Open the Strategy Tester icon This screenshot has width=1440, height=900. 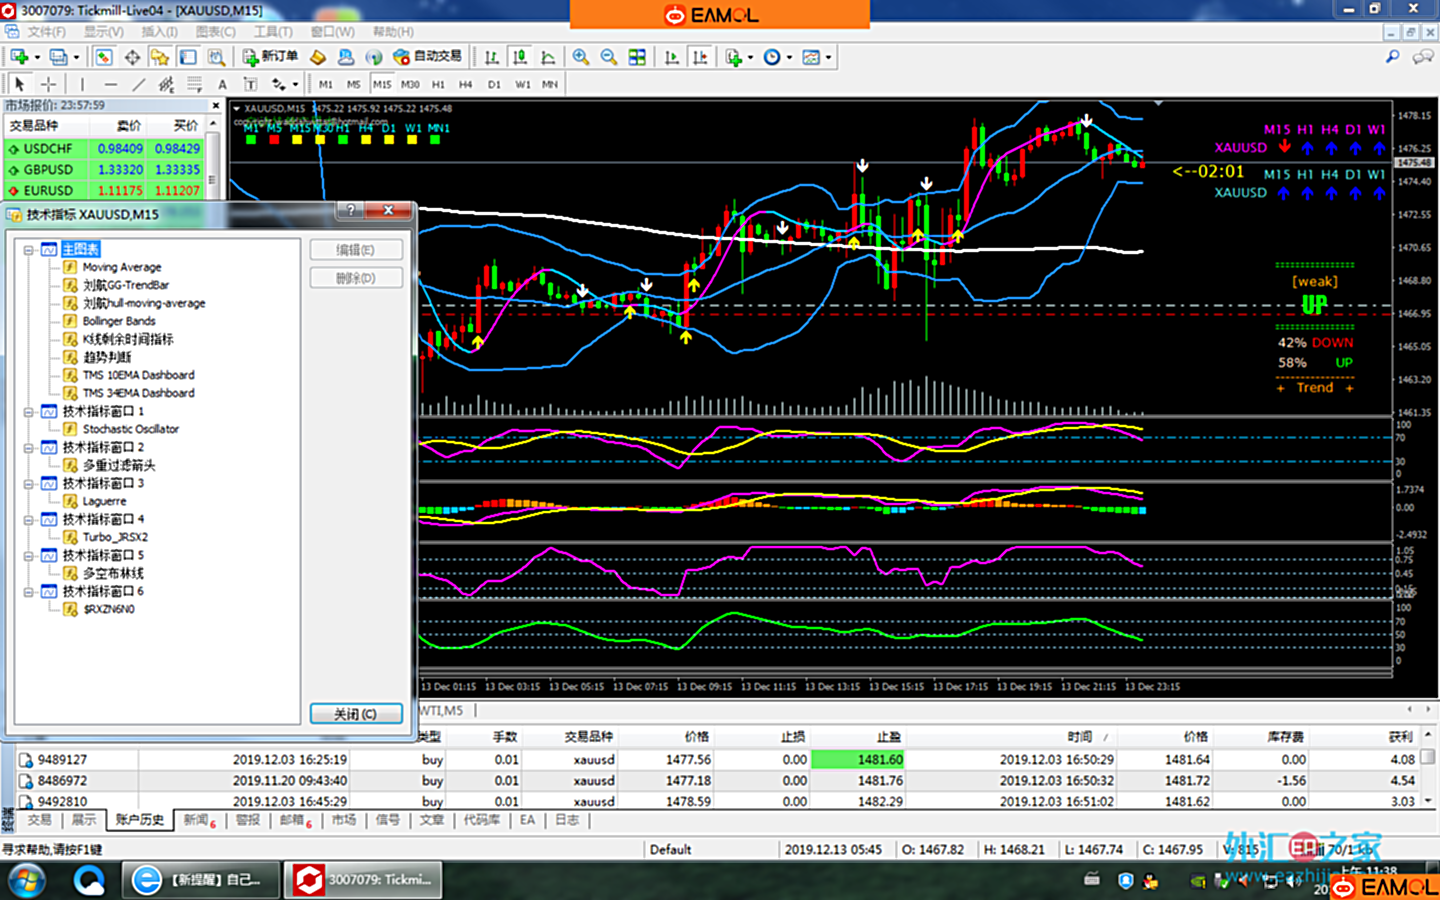(x=216, y=57)
